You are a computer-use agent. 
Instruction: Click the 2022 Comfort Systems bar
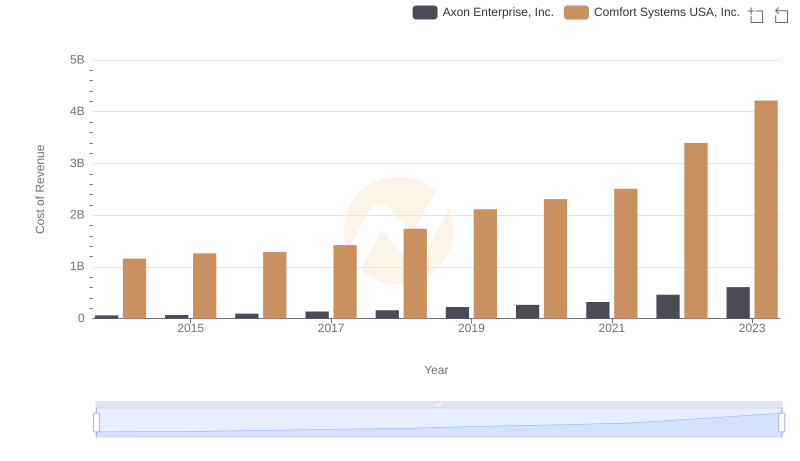[696, 230]
